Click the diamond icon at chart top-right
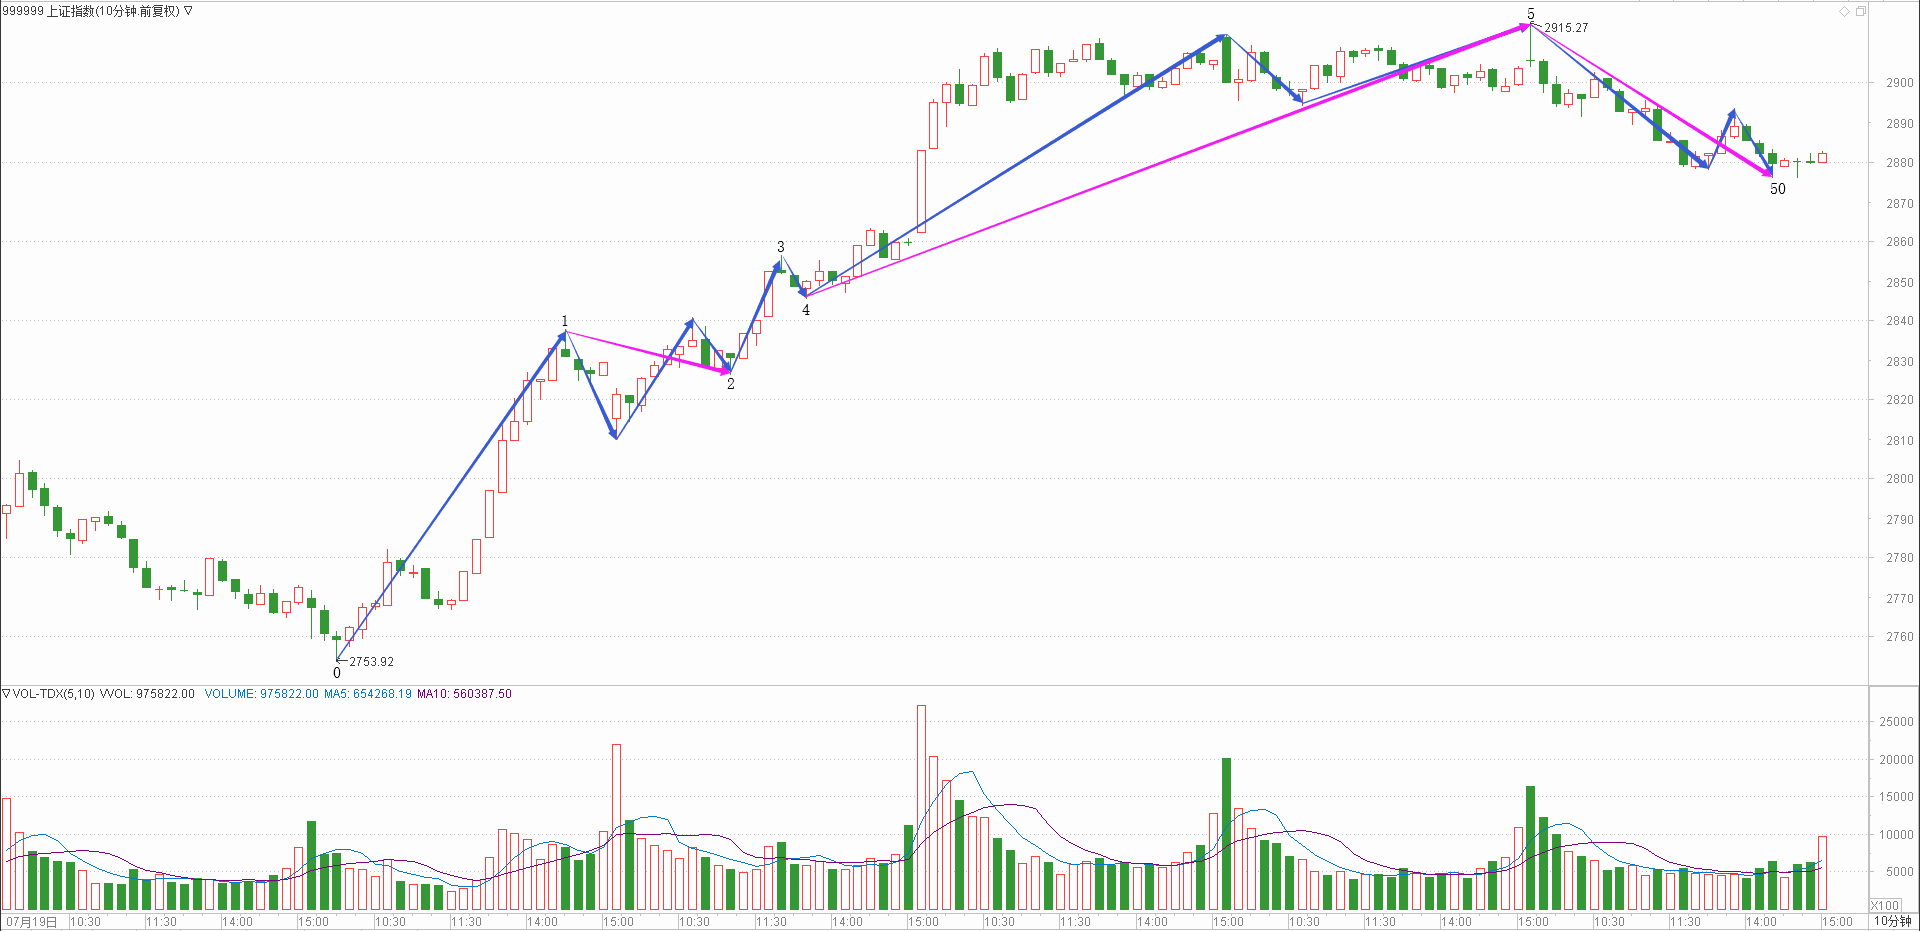Screen dimensions: 1920x931 [x=1844, y=11]
